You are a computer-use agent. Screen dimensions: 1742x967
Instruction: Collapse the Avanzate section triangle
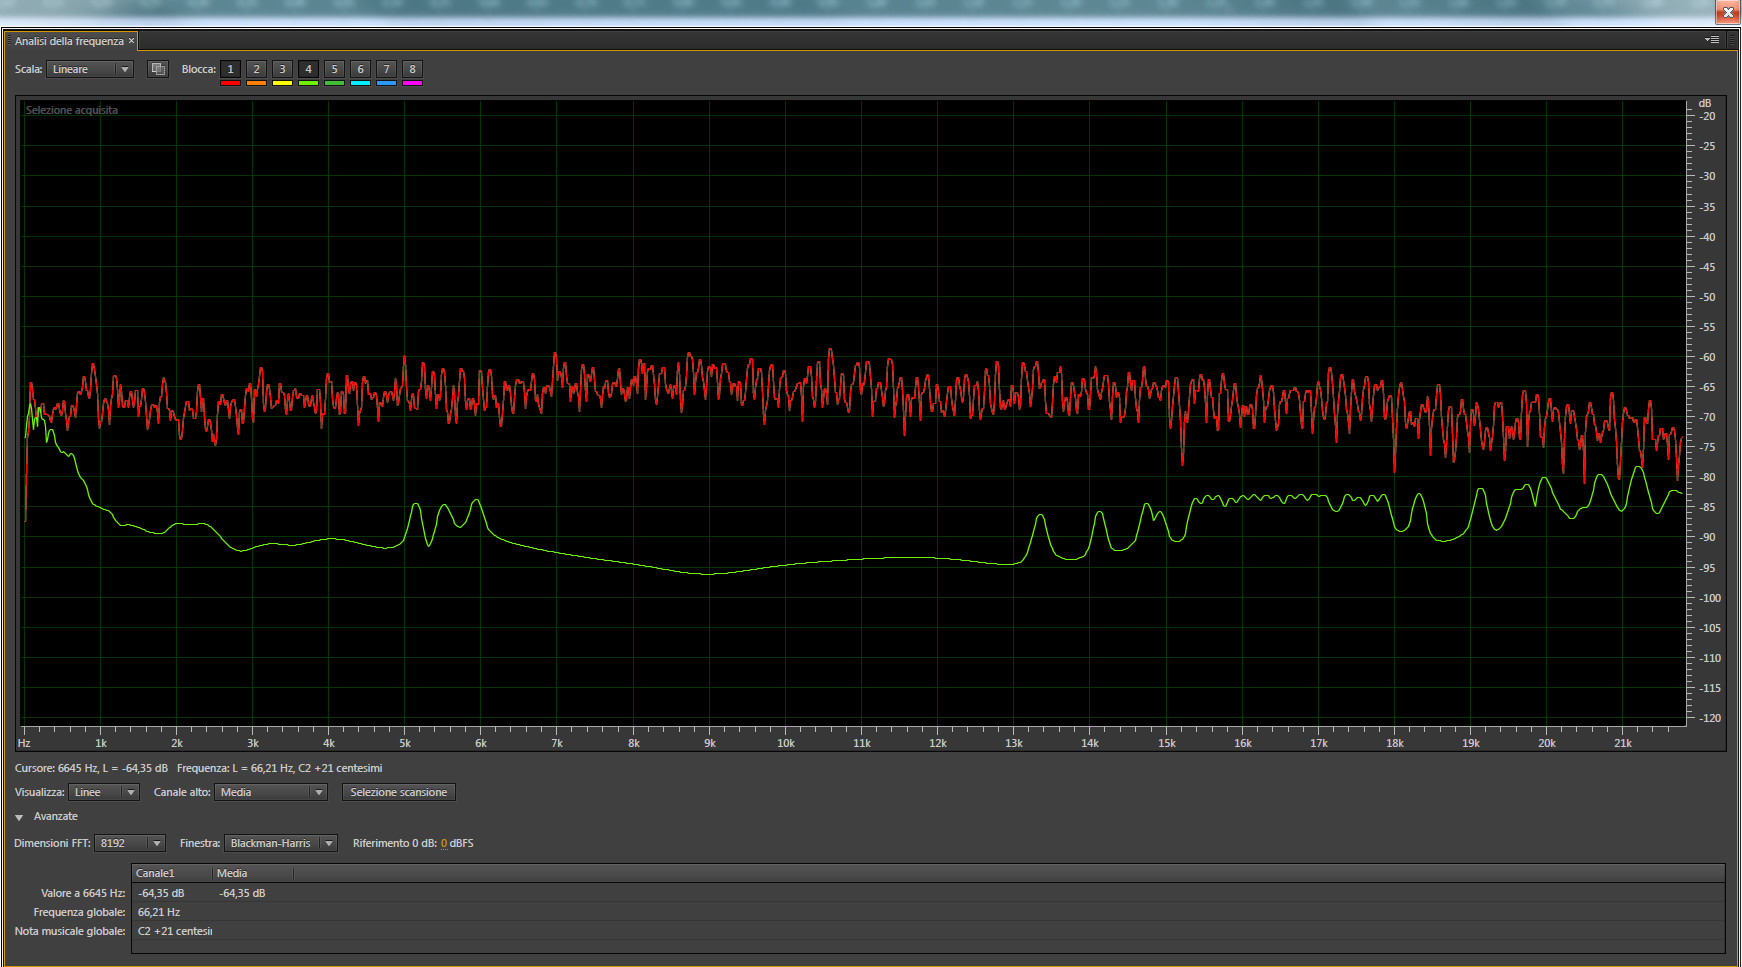19,817
